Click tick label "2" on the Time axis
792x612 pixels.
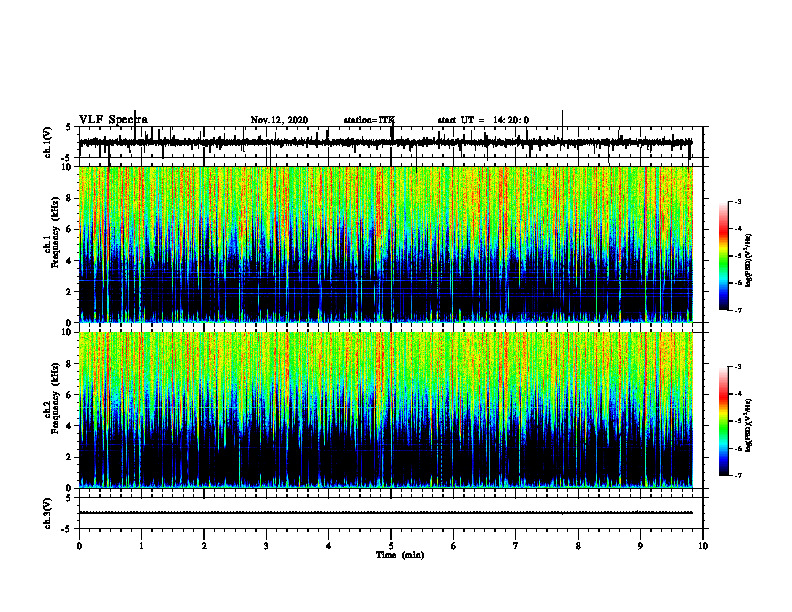(204, 546)
